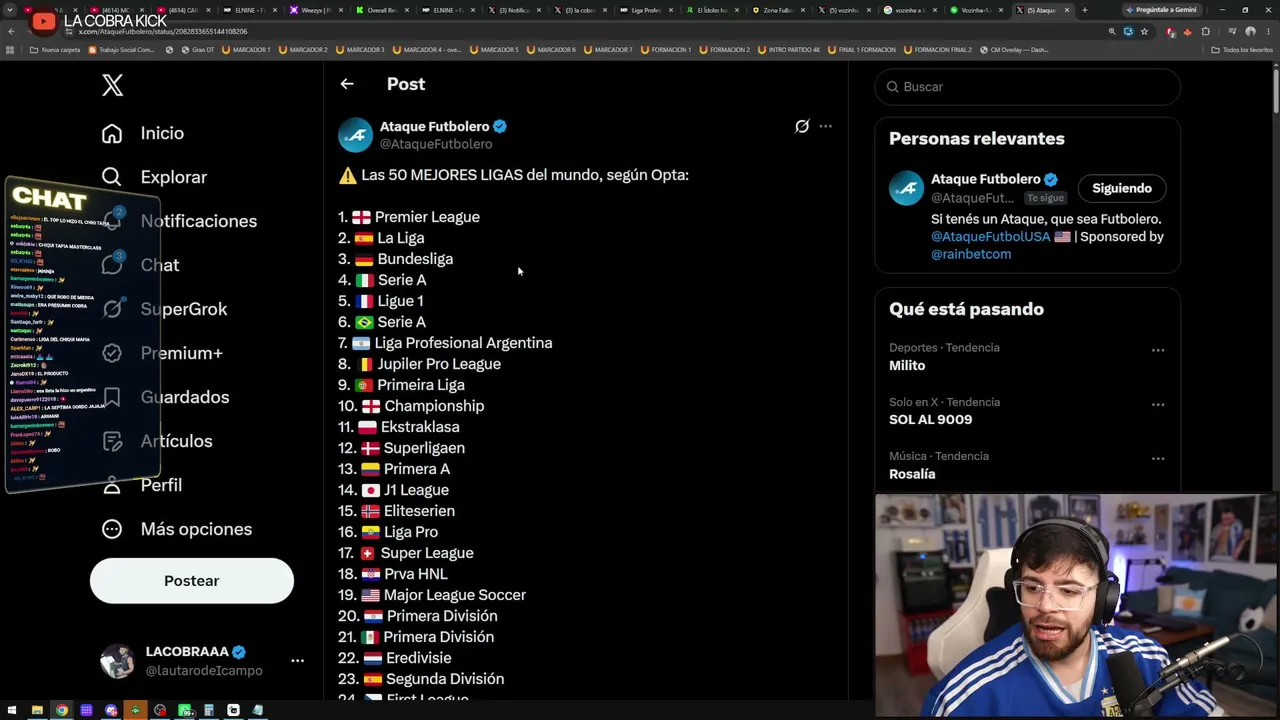
Task: Click Major League Soccer in the list
Action: tap(455, 595)
